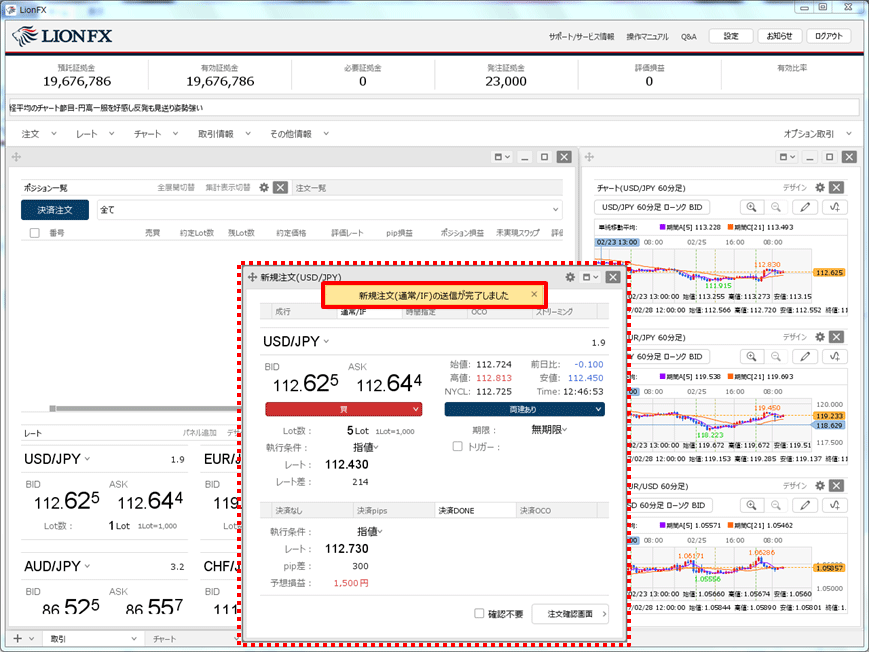
Task: Switch to the ストリーミング order tab
Action: (x=565, y=312)
